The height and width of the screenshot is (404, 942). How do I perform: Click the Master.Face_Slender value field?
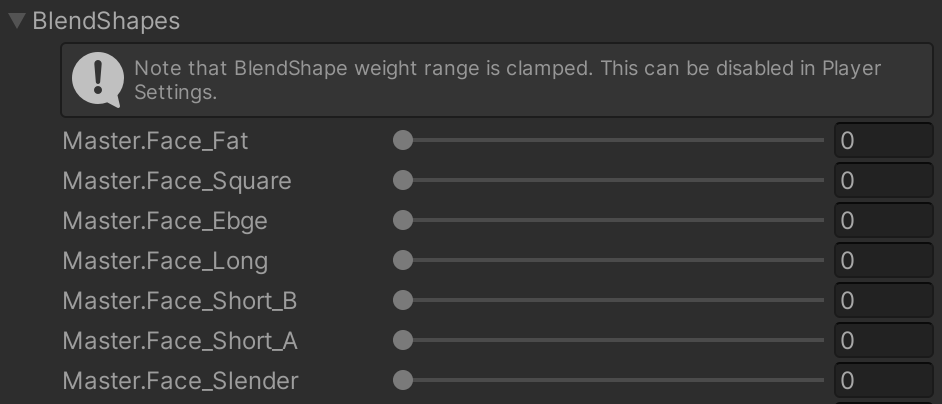[x=883, y=381]
